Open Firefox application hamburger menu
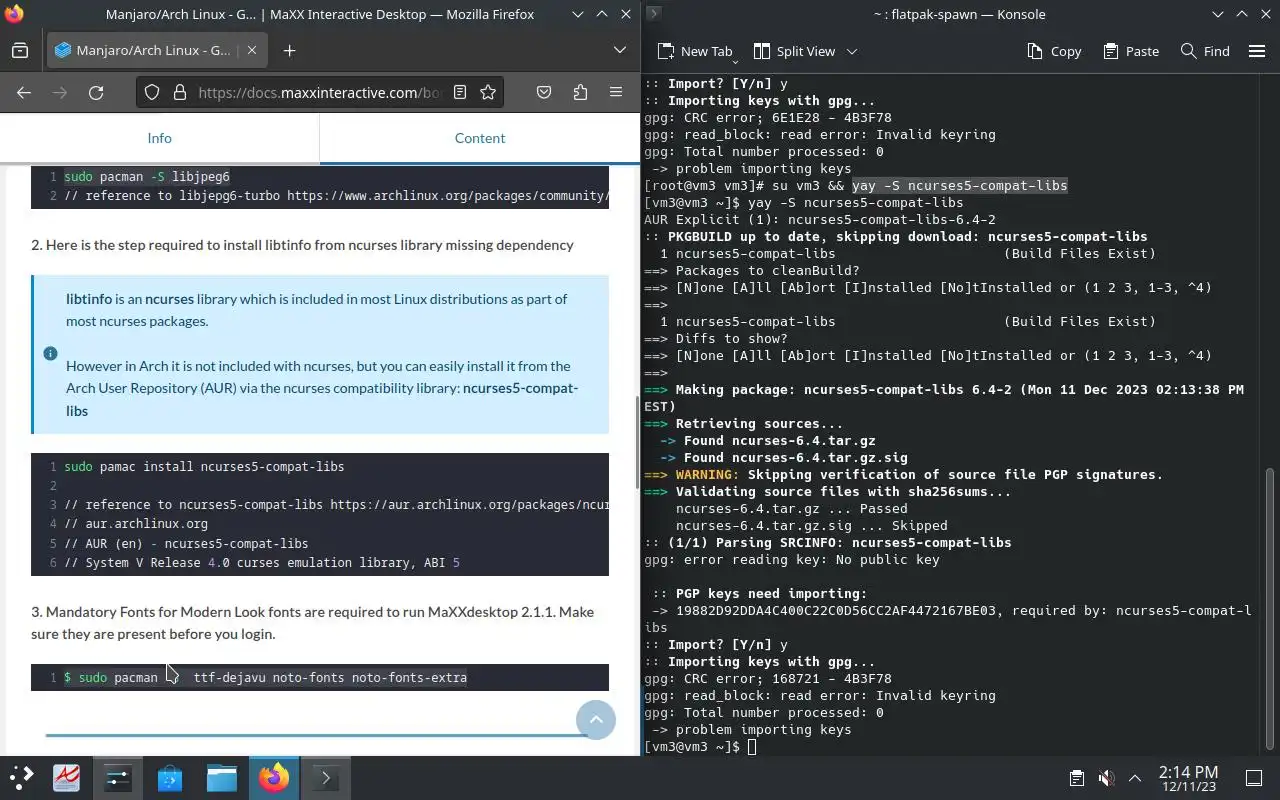This screenshot has height=800, width=1280. pyautogui.click(x=616, y=92)
